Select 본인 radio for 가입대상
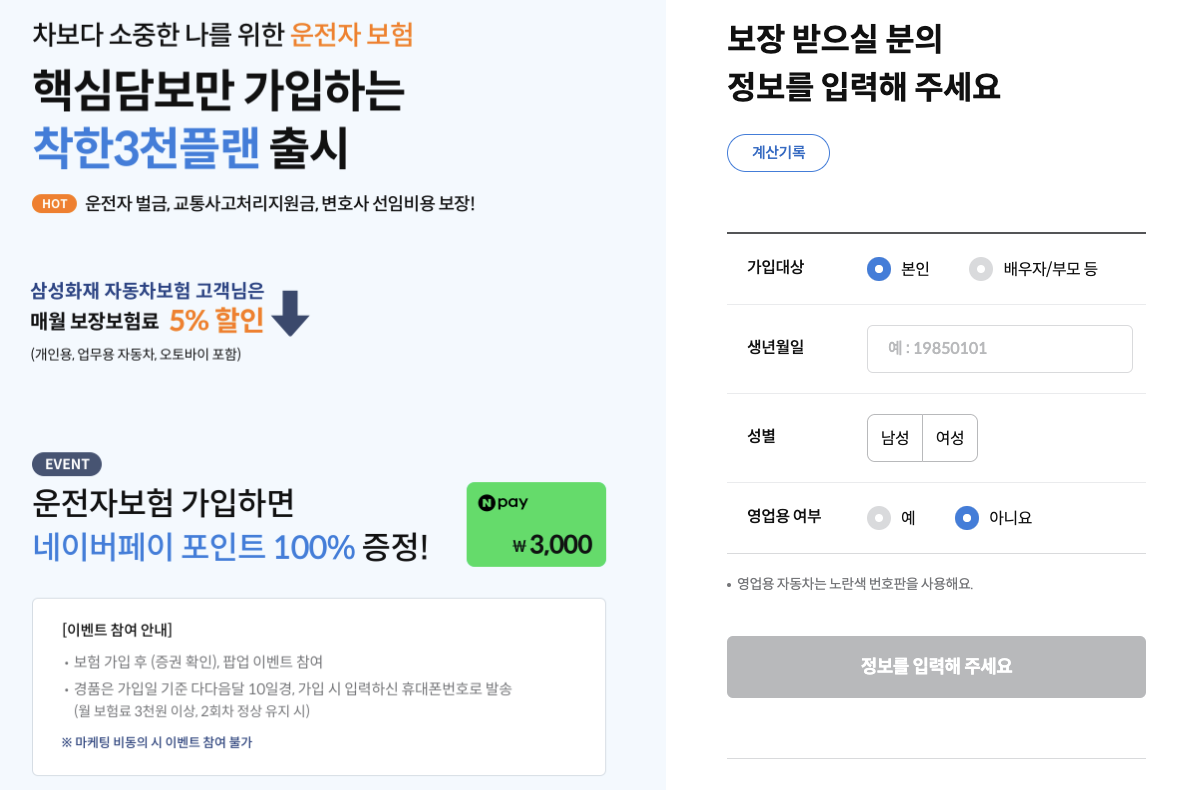 [879, 269]
